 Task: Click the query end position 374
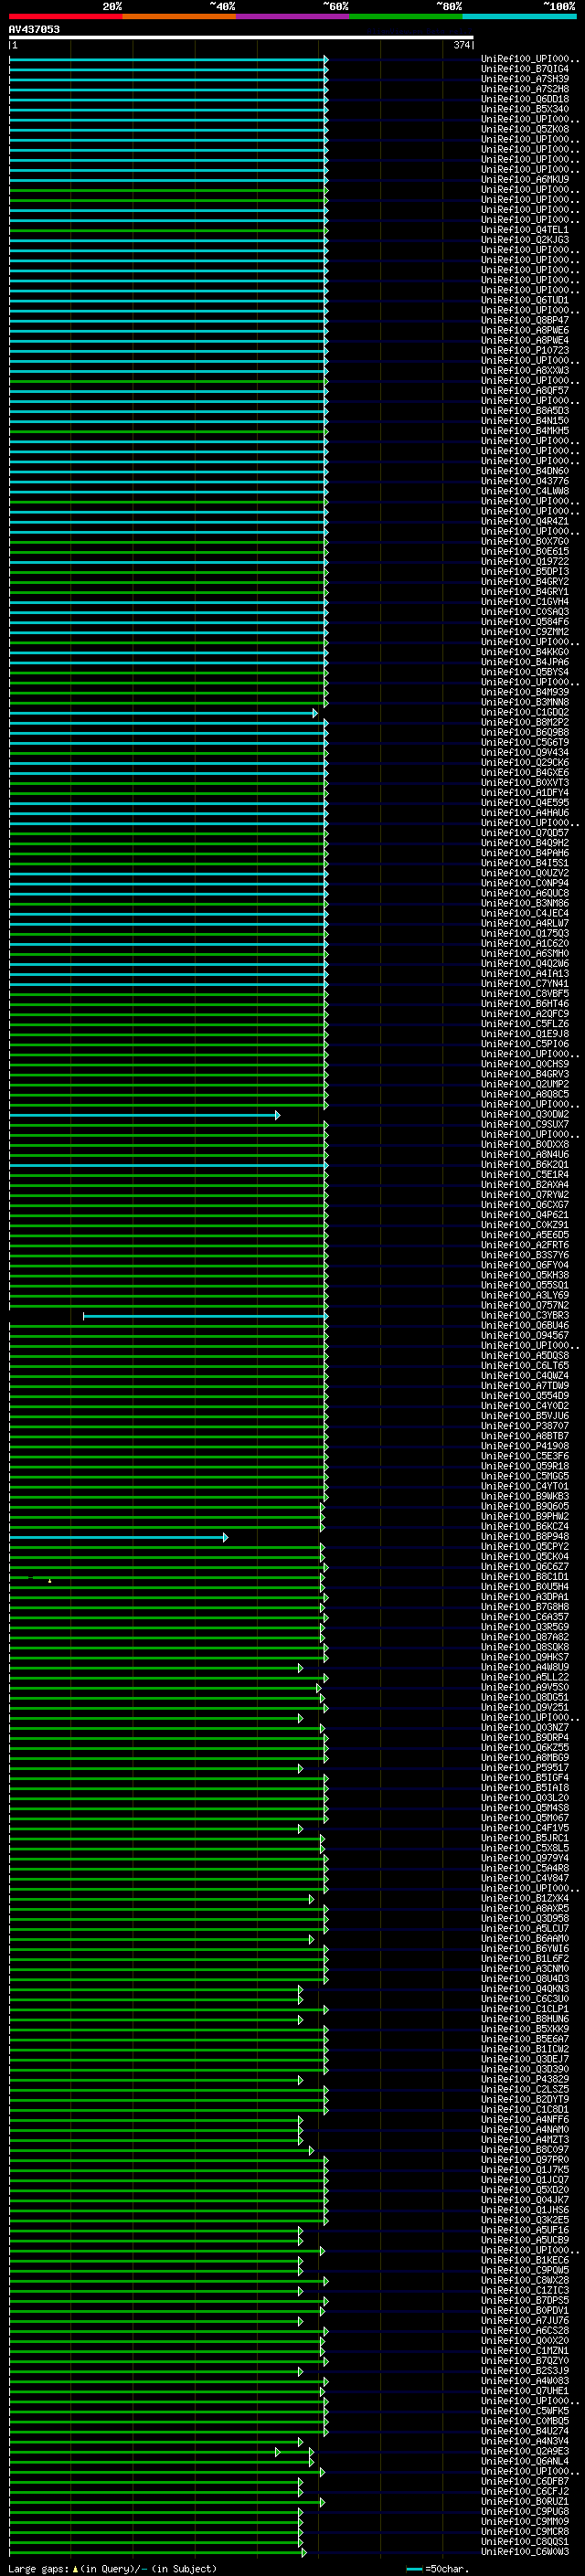point(461,45)
